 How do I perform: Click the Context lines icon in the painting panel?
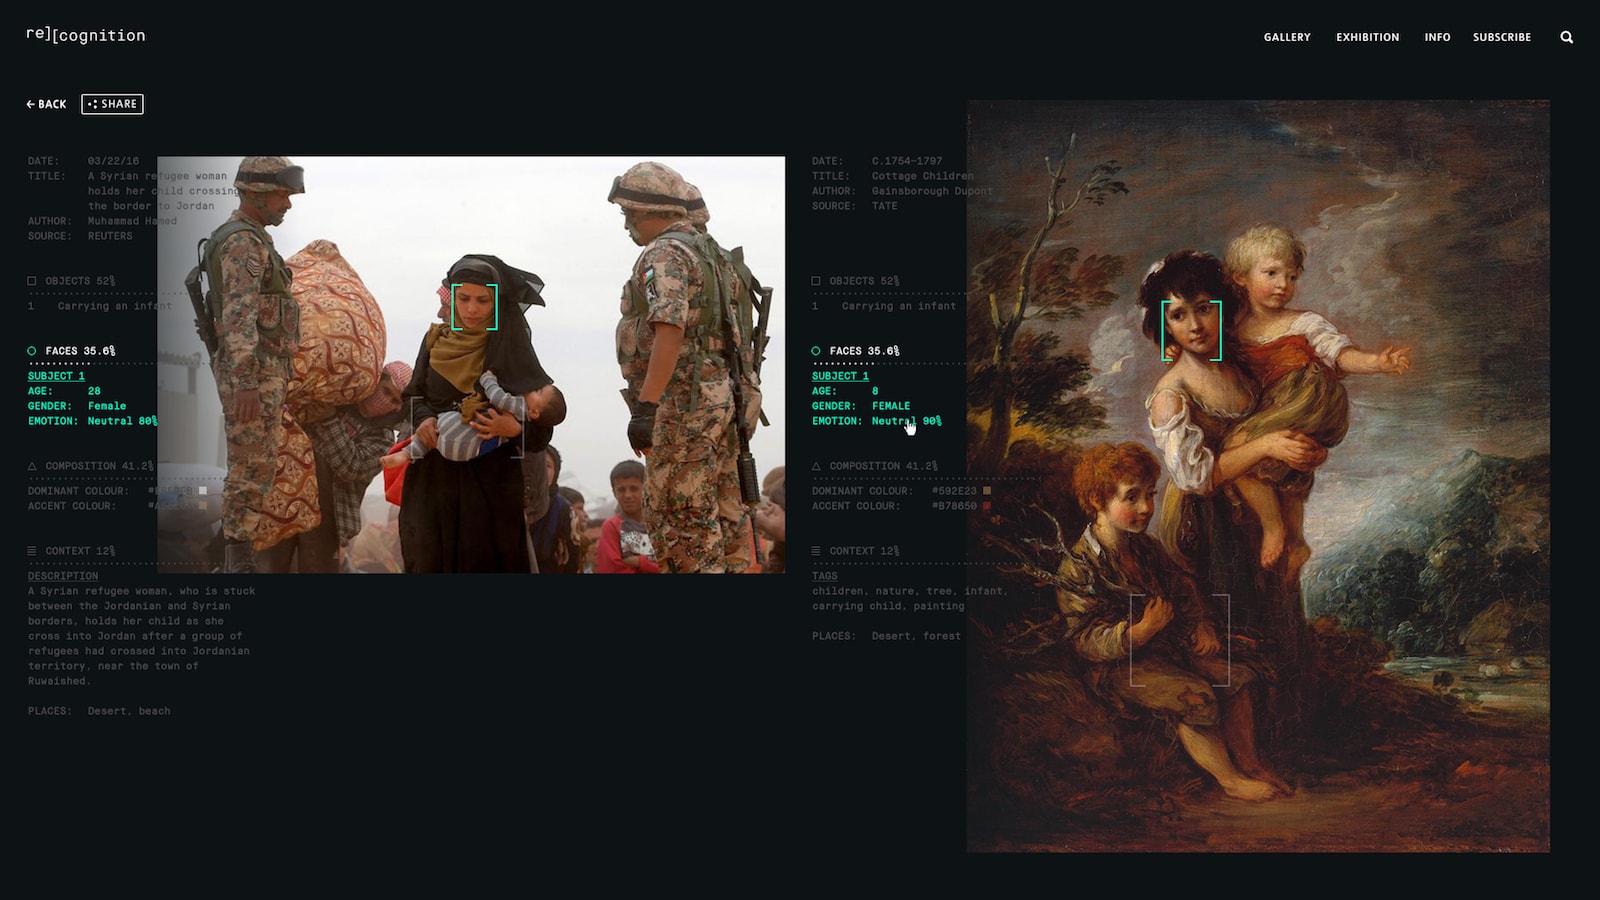point(816,551)
